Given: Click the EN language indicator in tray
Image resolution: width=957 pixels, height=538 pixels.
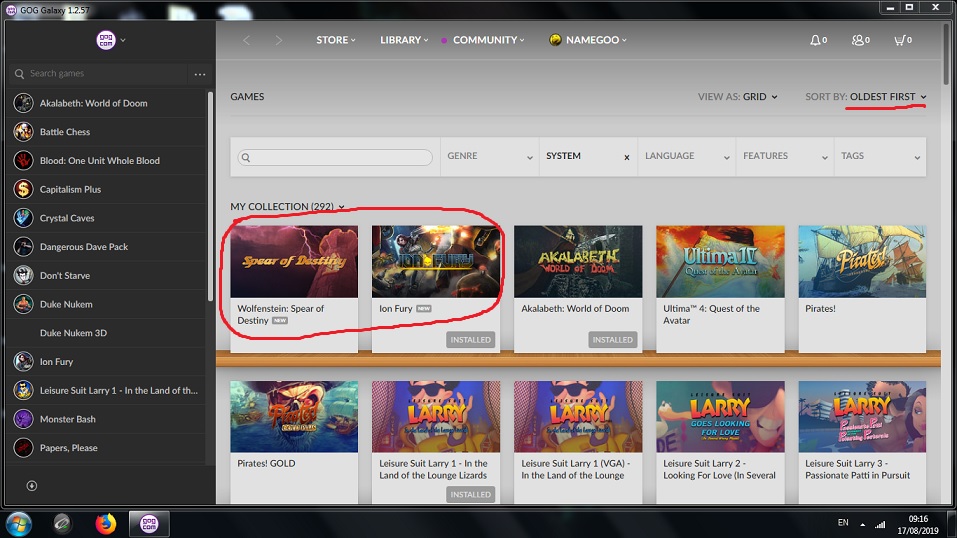Looking at the screenshot, I should point(843,523).
